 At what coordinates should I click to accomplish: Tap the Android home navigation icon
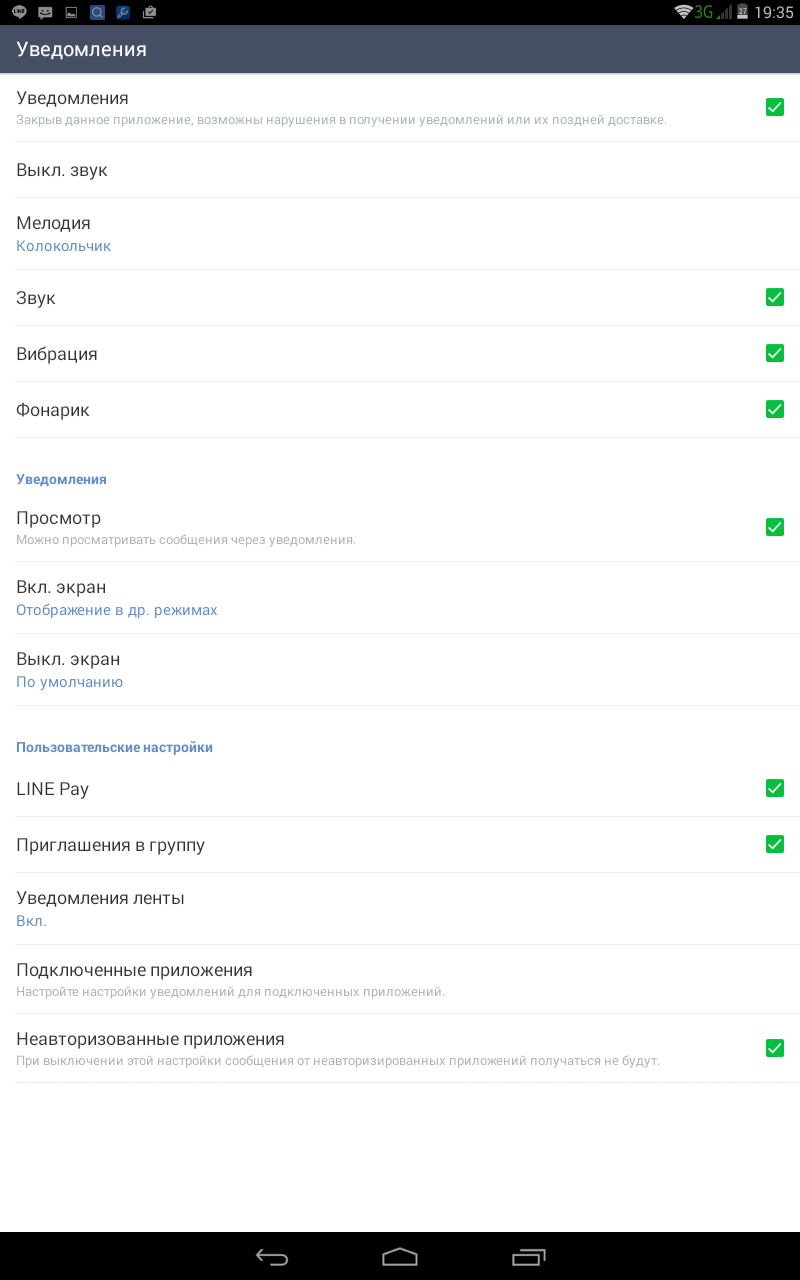click(x=400, y=1257)
